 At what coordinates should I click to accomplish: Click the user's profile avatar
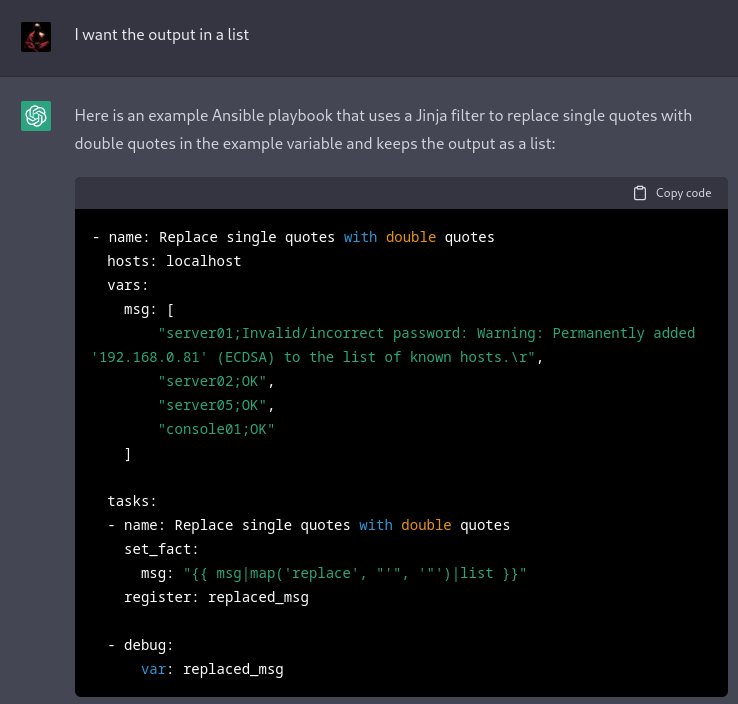coord(36,36)
